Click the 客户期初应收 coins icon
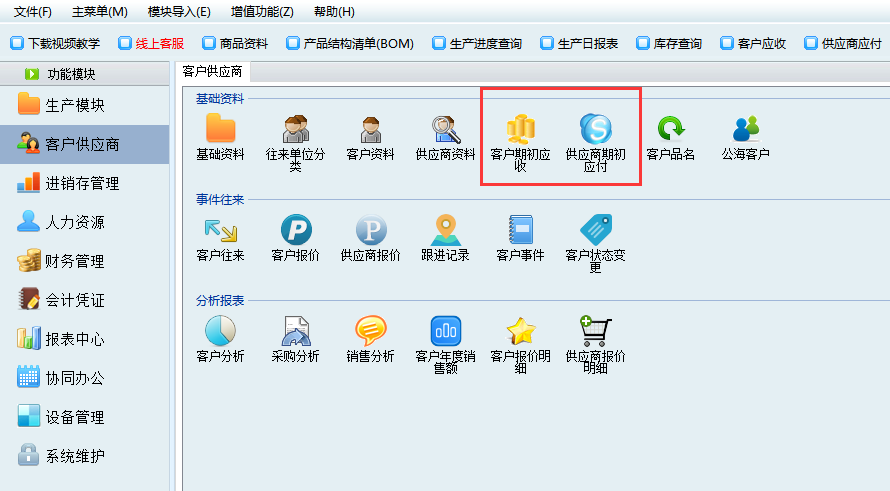This screenshot has height=491, width=890. [x=520, y=130]
